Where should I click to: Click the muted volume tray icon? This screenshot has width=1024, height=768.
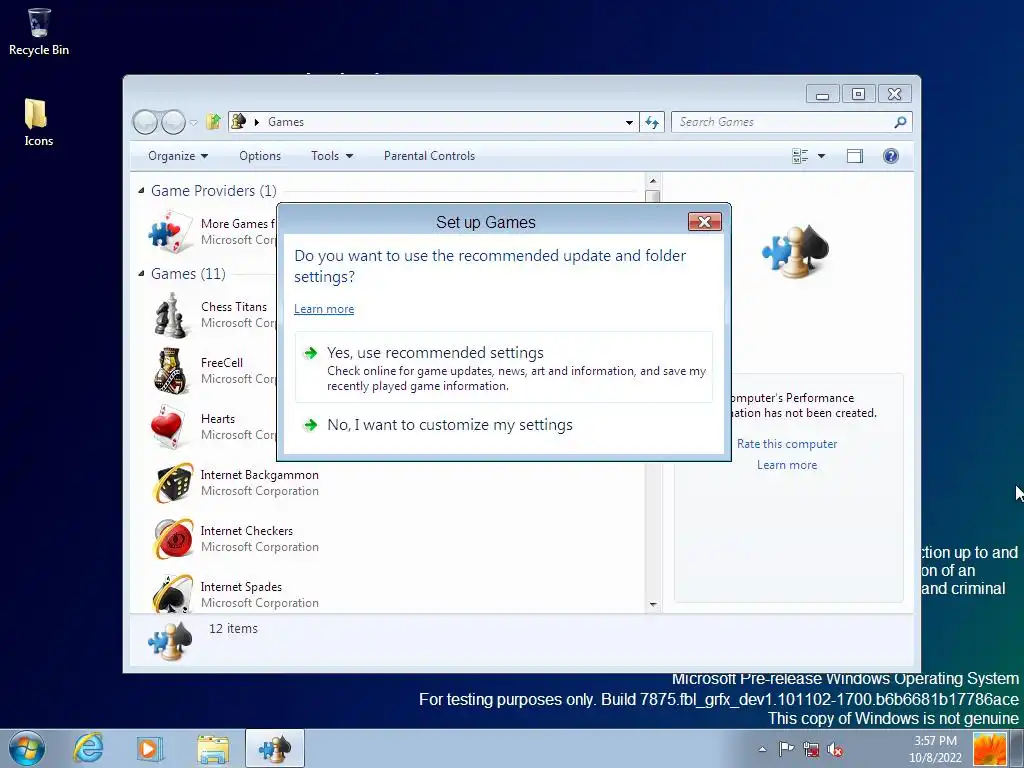click(835, 749)
